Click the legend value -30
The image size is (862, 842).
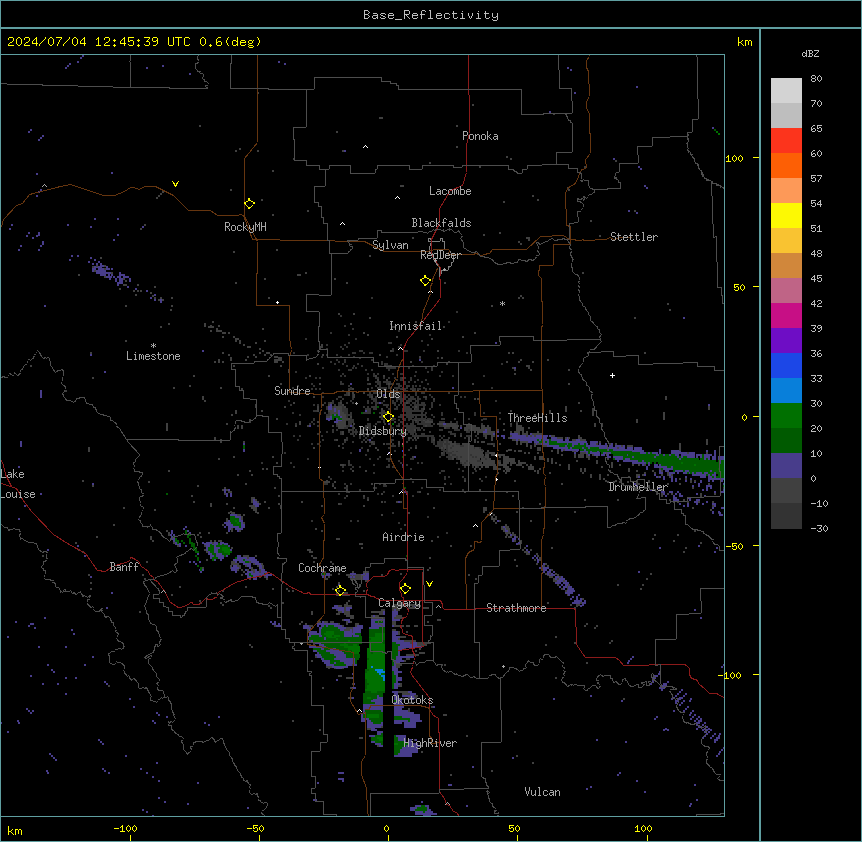click(x=819, y=528)
